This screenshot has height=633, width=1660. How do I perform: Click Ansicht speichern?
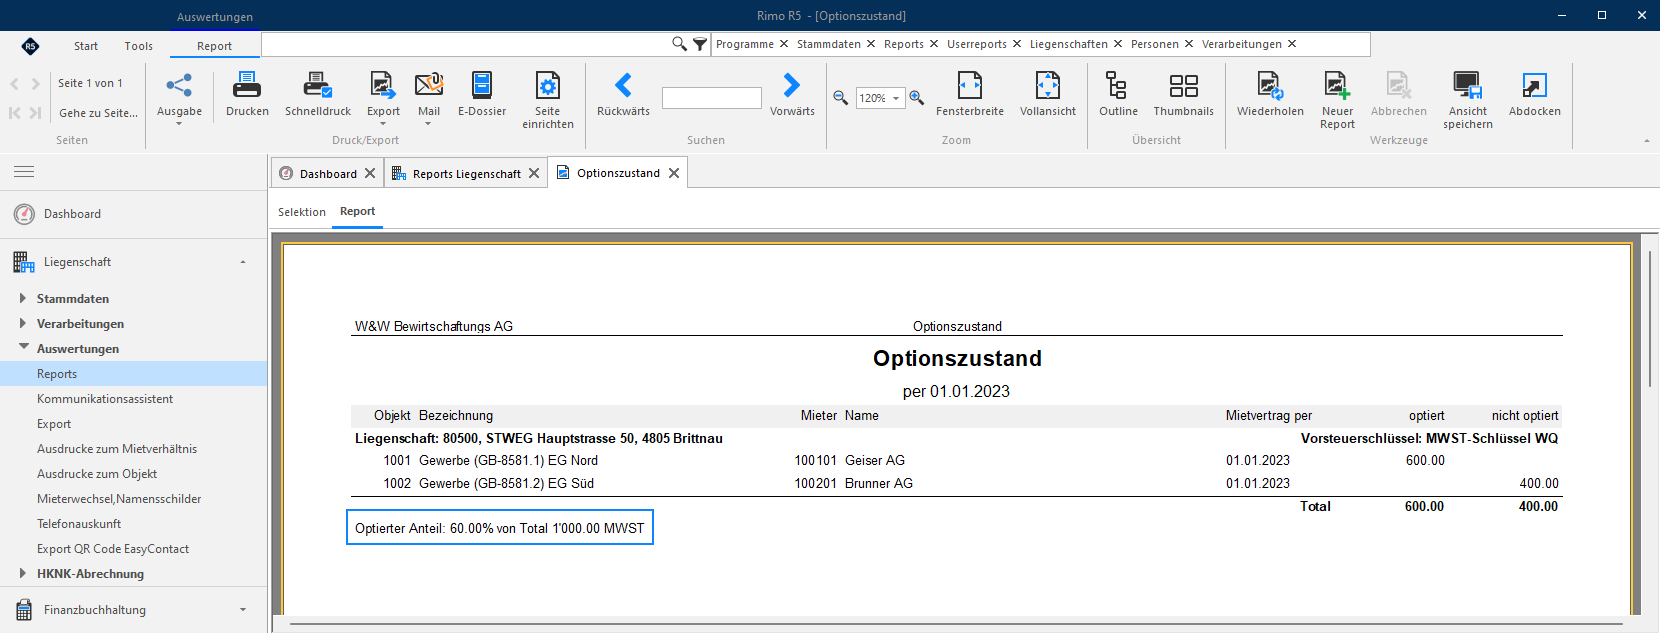click(1467, 100)
